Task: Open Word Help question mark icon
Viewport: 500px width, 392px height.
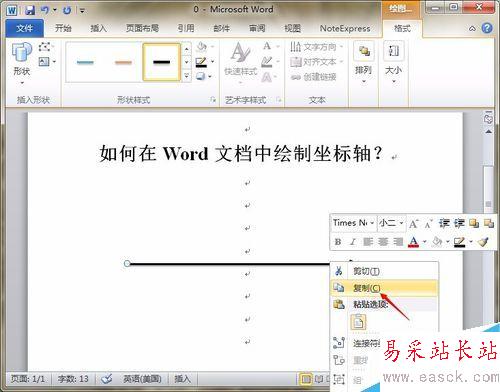Action: pyautogui.click(x=487, y=28)
